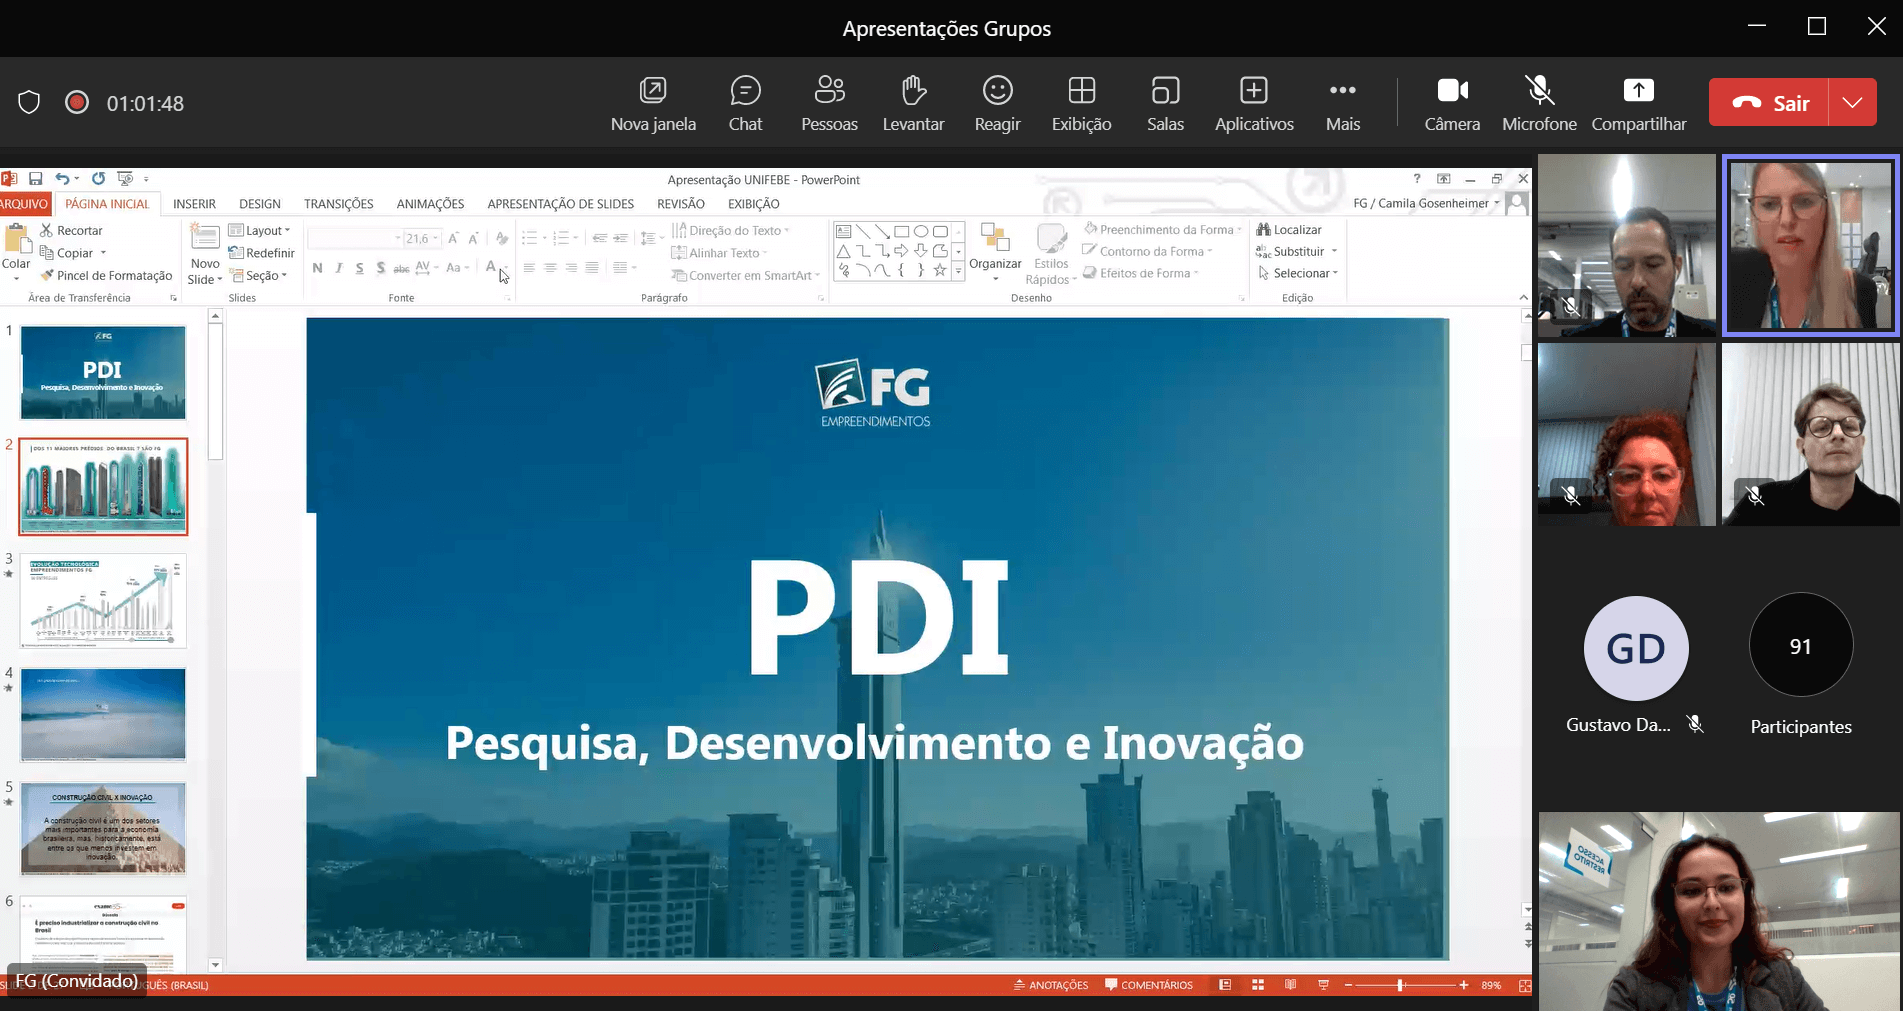This screenshot has height=1011, width=1903.
Task: Expand the shapes gallery more arrow
Action: 958,271
